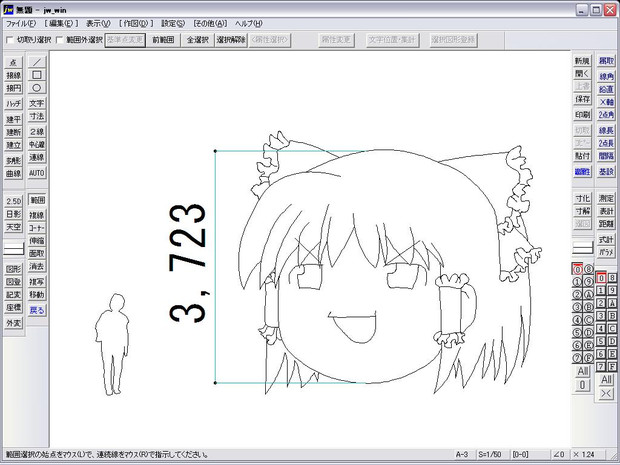Choose the 連線 continuous line tool
This screenshot has width=620, height=465.
pyautogui.click(x=37, y=157)
